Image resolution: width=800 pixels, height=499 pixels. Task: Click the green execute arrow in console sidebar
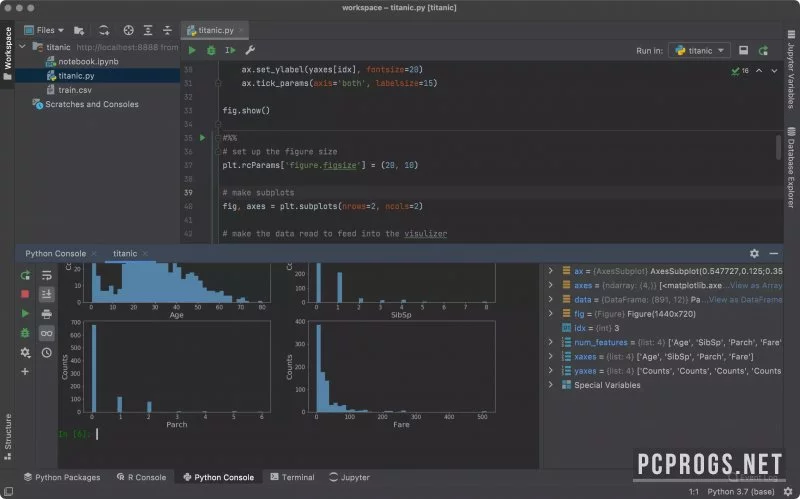pyautogui.click(x=25, y=313)
